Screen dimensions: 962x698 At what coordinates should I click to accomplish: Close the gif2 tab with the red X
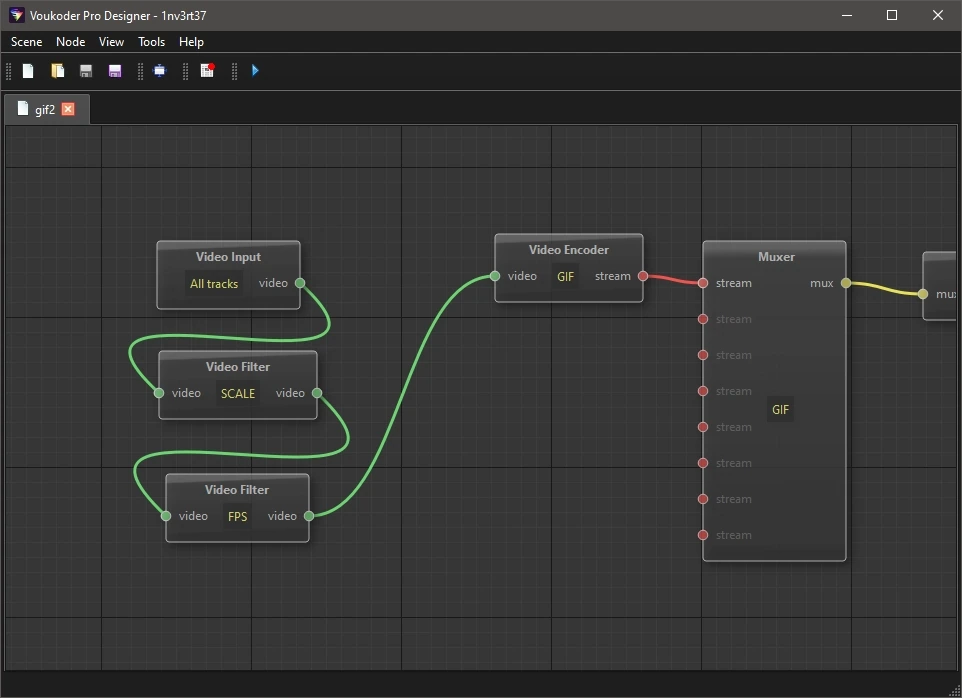coord(68,109)
